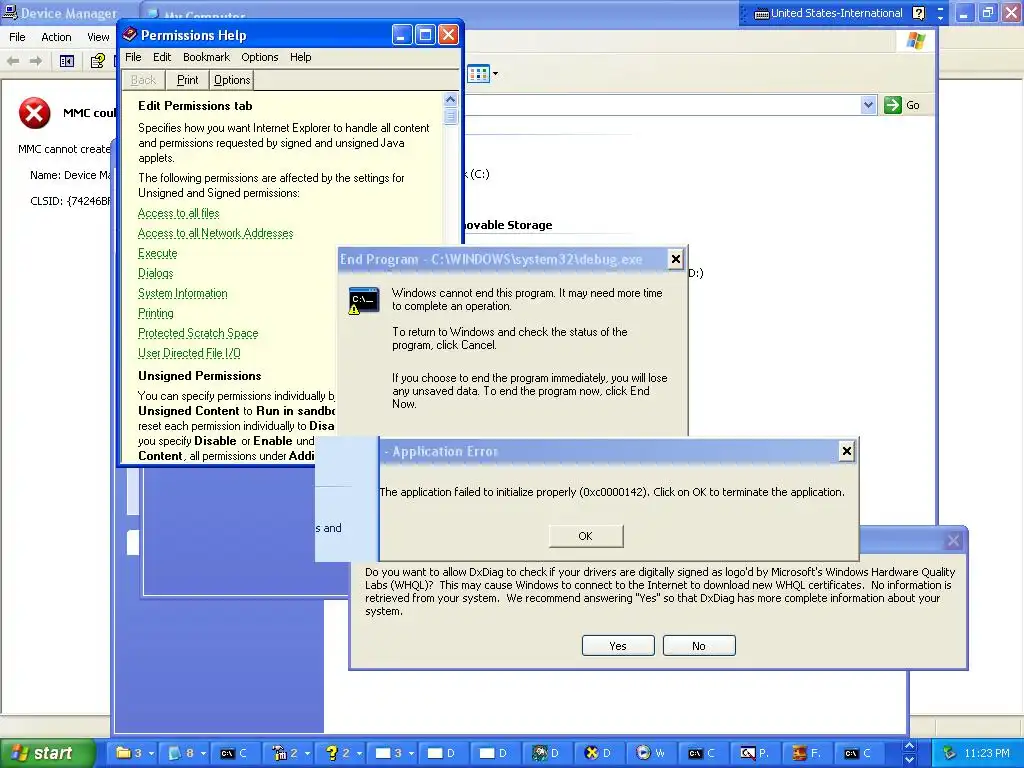Expand 3-window taskbar group arrow
Viewport: 1024px width, 768px height.
[x=411, y=754]
